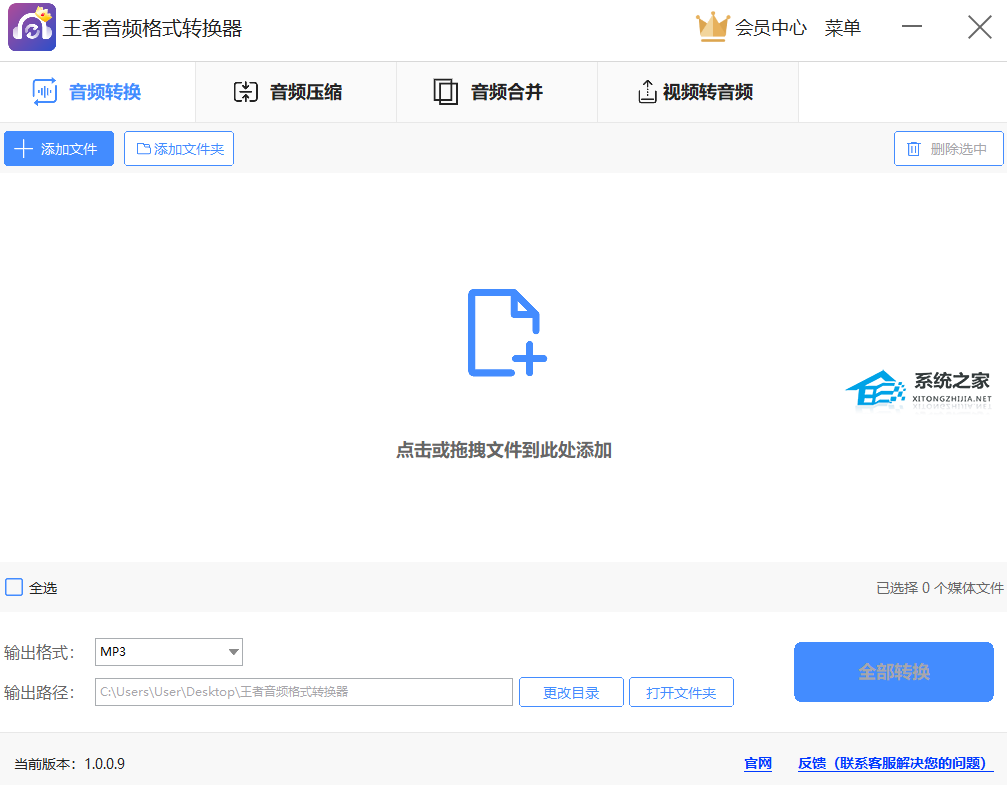Click the 点击或拖拽文件到此处添加 text
Screen dimensions: 1007x785
click(x=504, y=450)
